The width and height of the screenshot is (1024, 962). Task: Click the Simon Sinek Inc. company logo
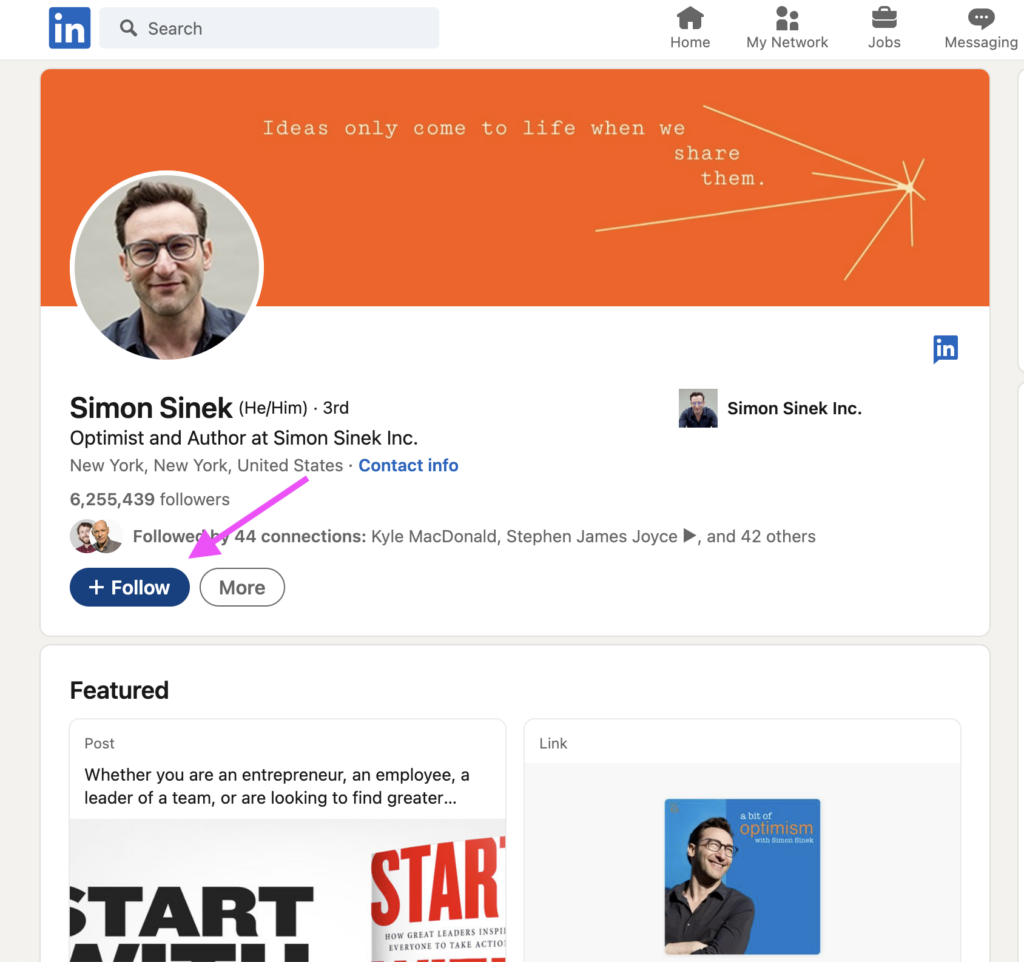698,408
